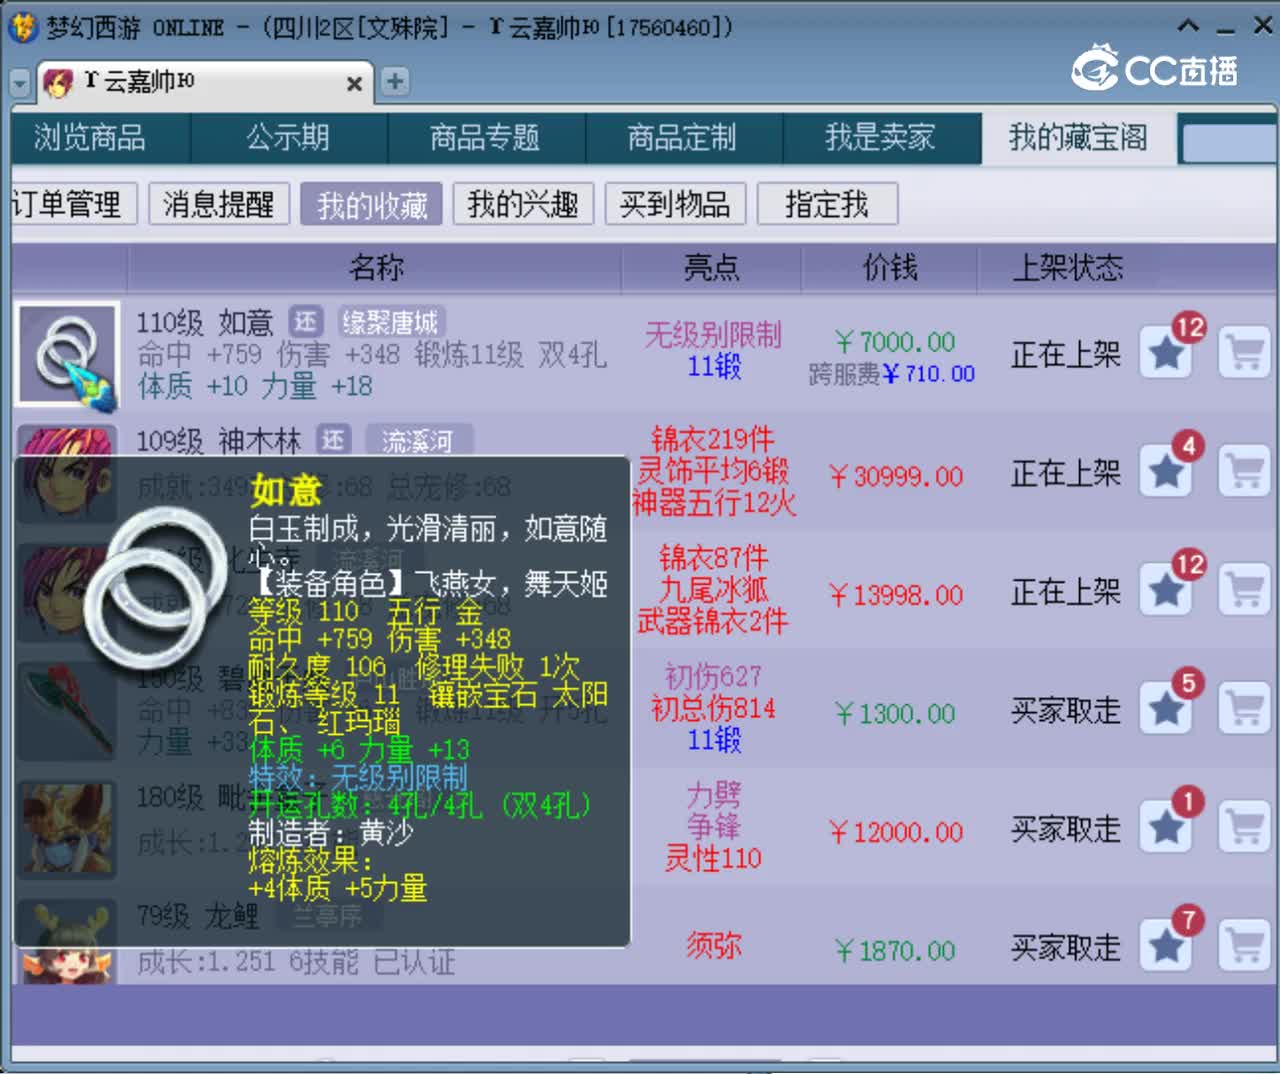Click the ¥13998.00 price
Image resolution: width=1280 pixels, height=1074 pixels.
click(x=896, y=595)
